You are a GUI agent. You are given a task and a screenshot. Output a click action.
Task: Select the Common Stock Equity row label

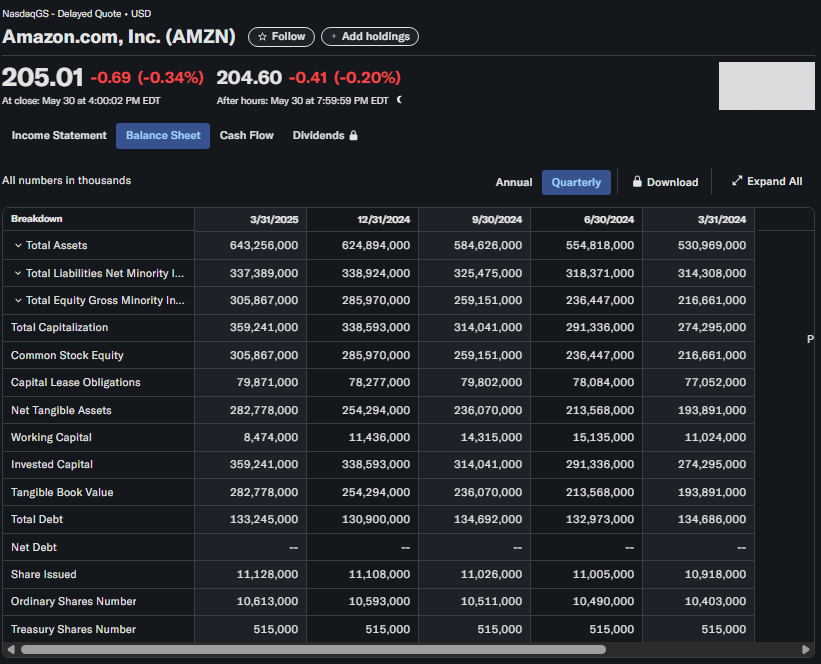(x=67, y=355)
